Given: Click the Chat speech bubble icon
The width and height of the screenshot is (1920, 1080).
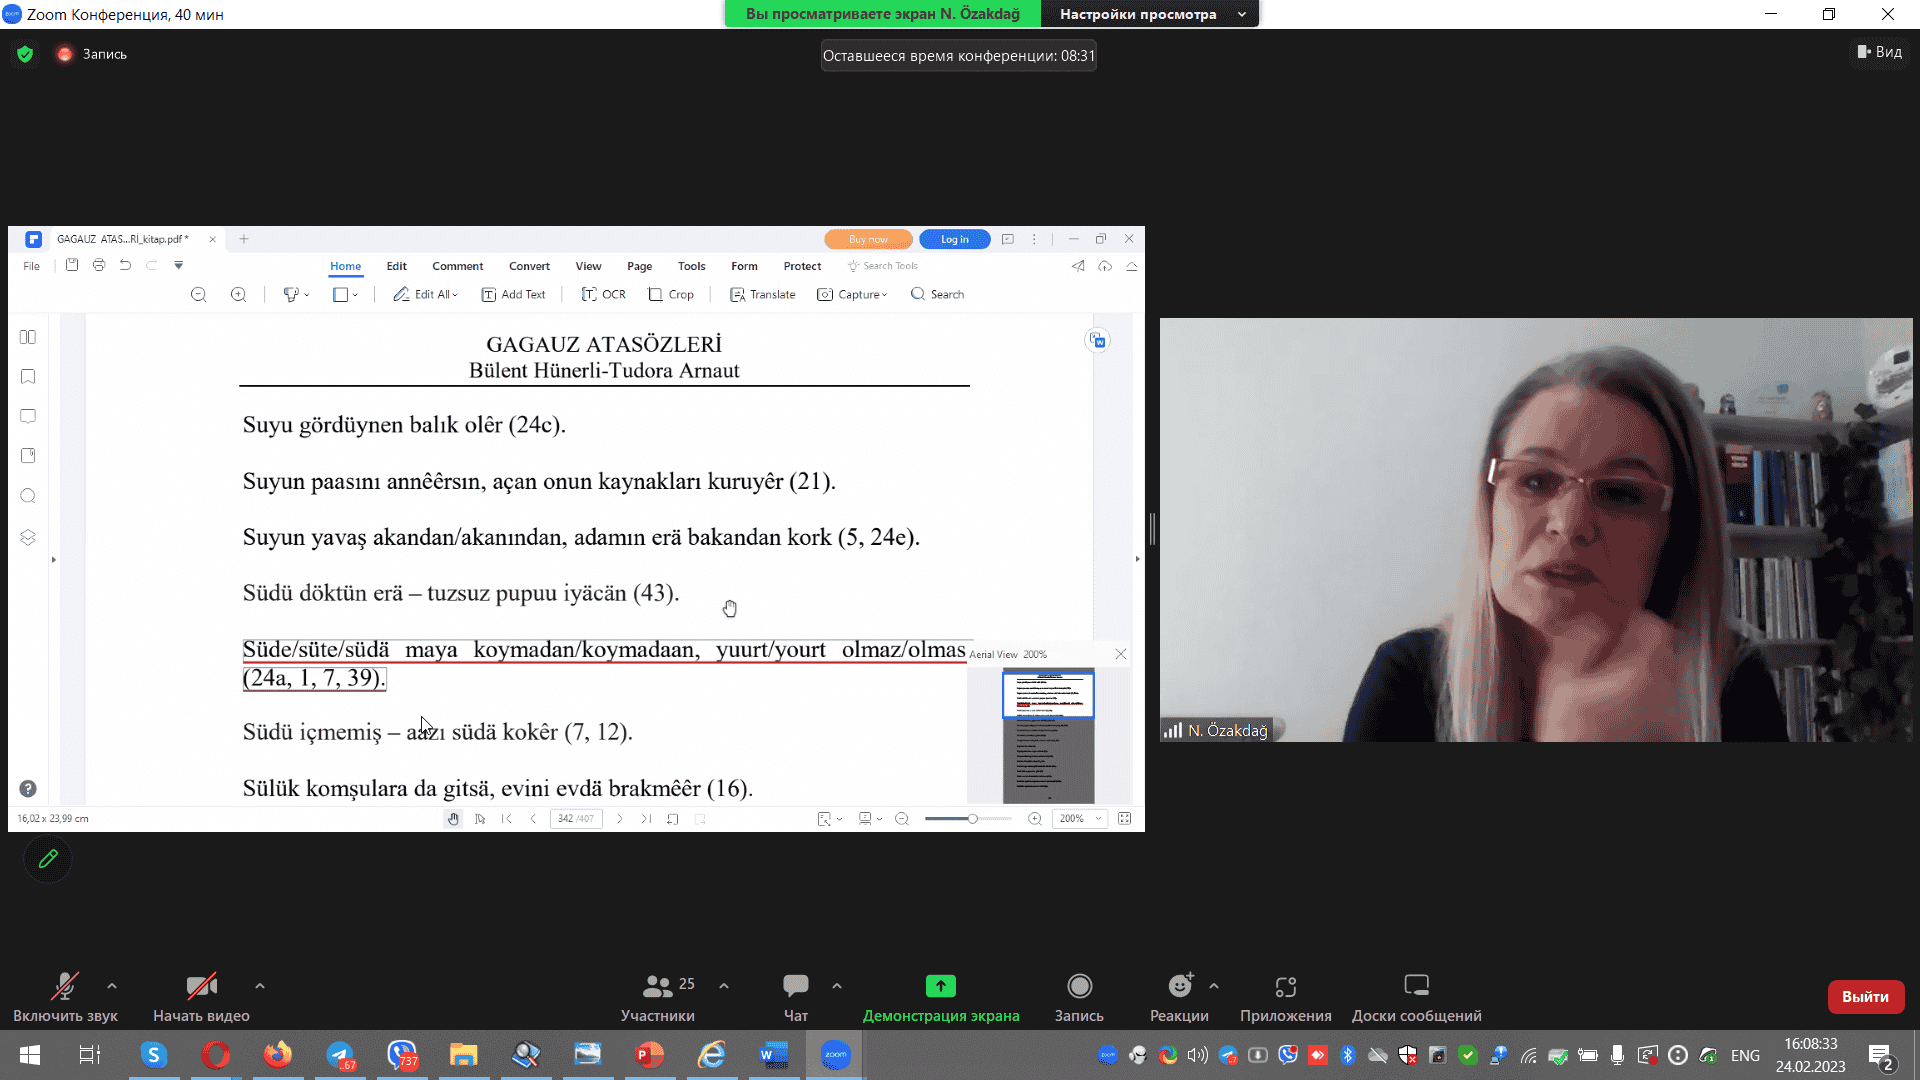Looking at the screenshot, I should click(x=796, y=986).
